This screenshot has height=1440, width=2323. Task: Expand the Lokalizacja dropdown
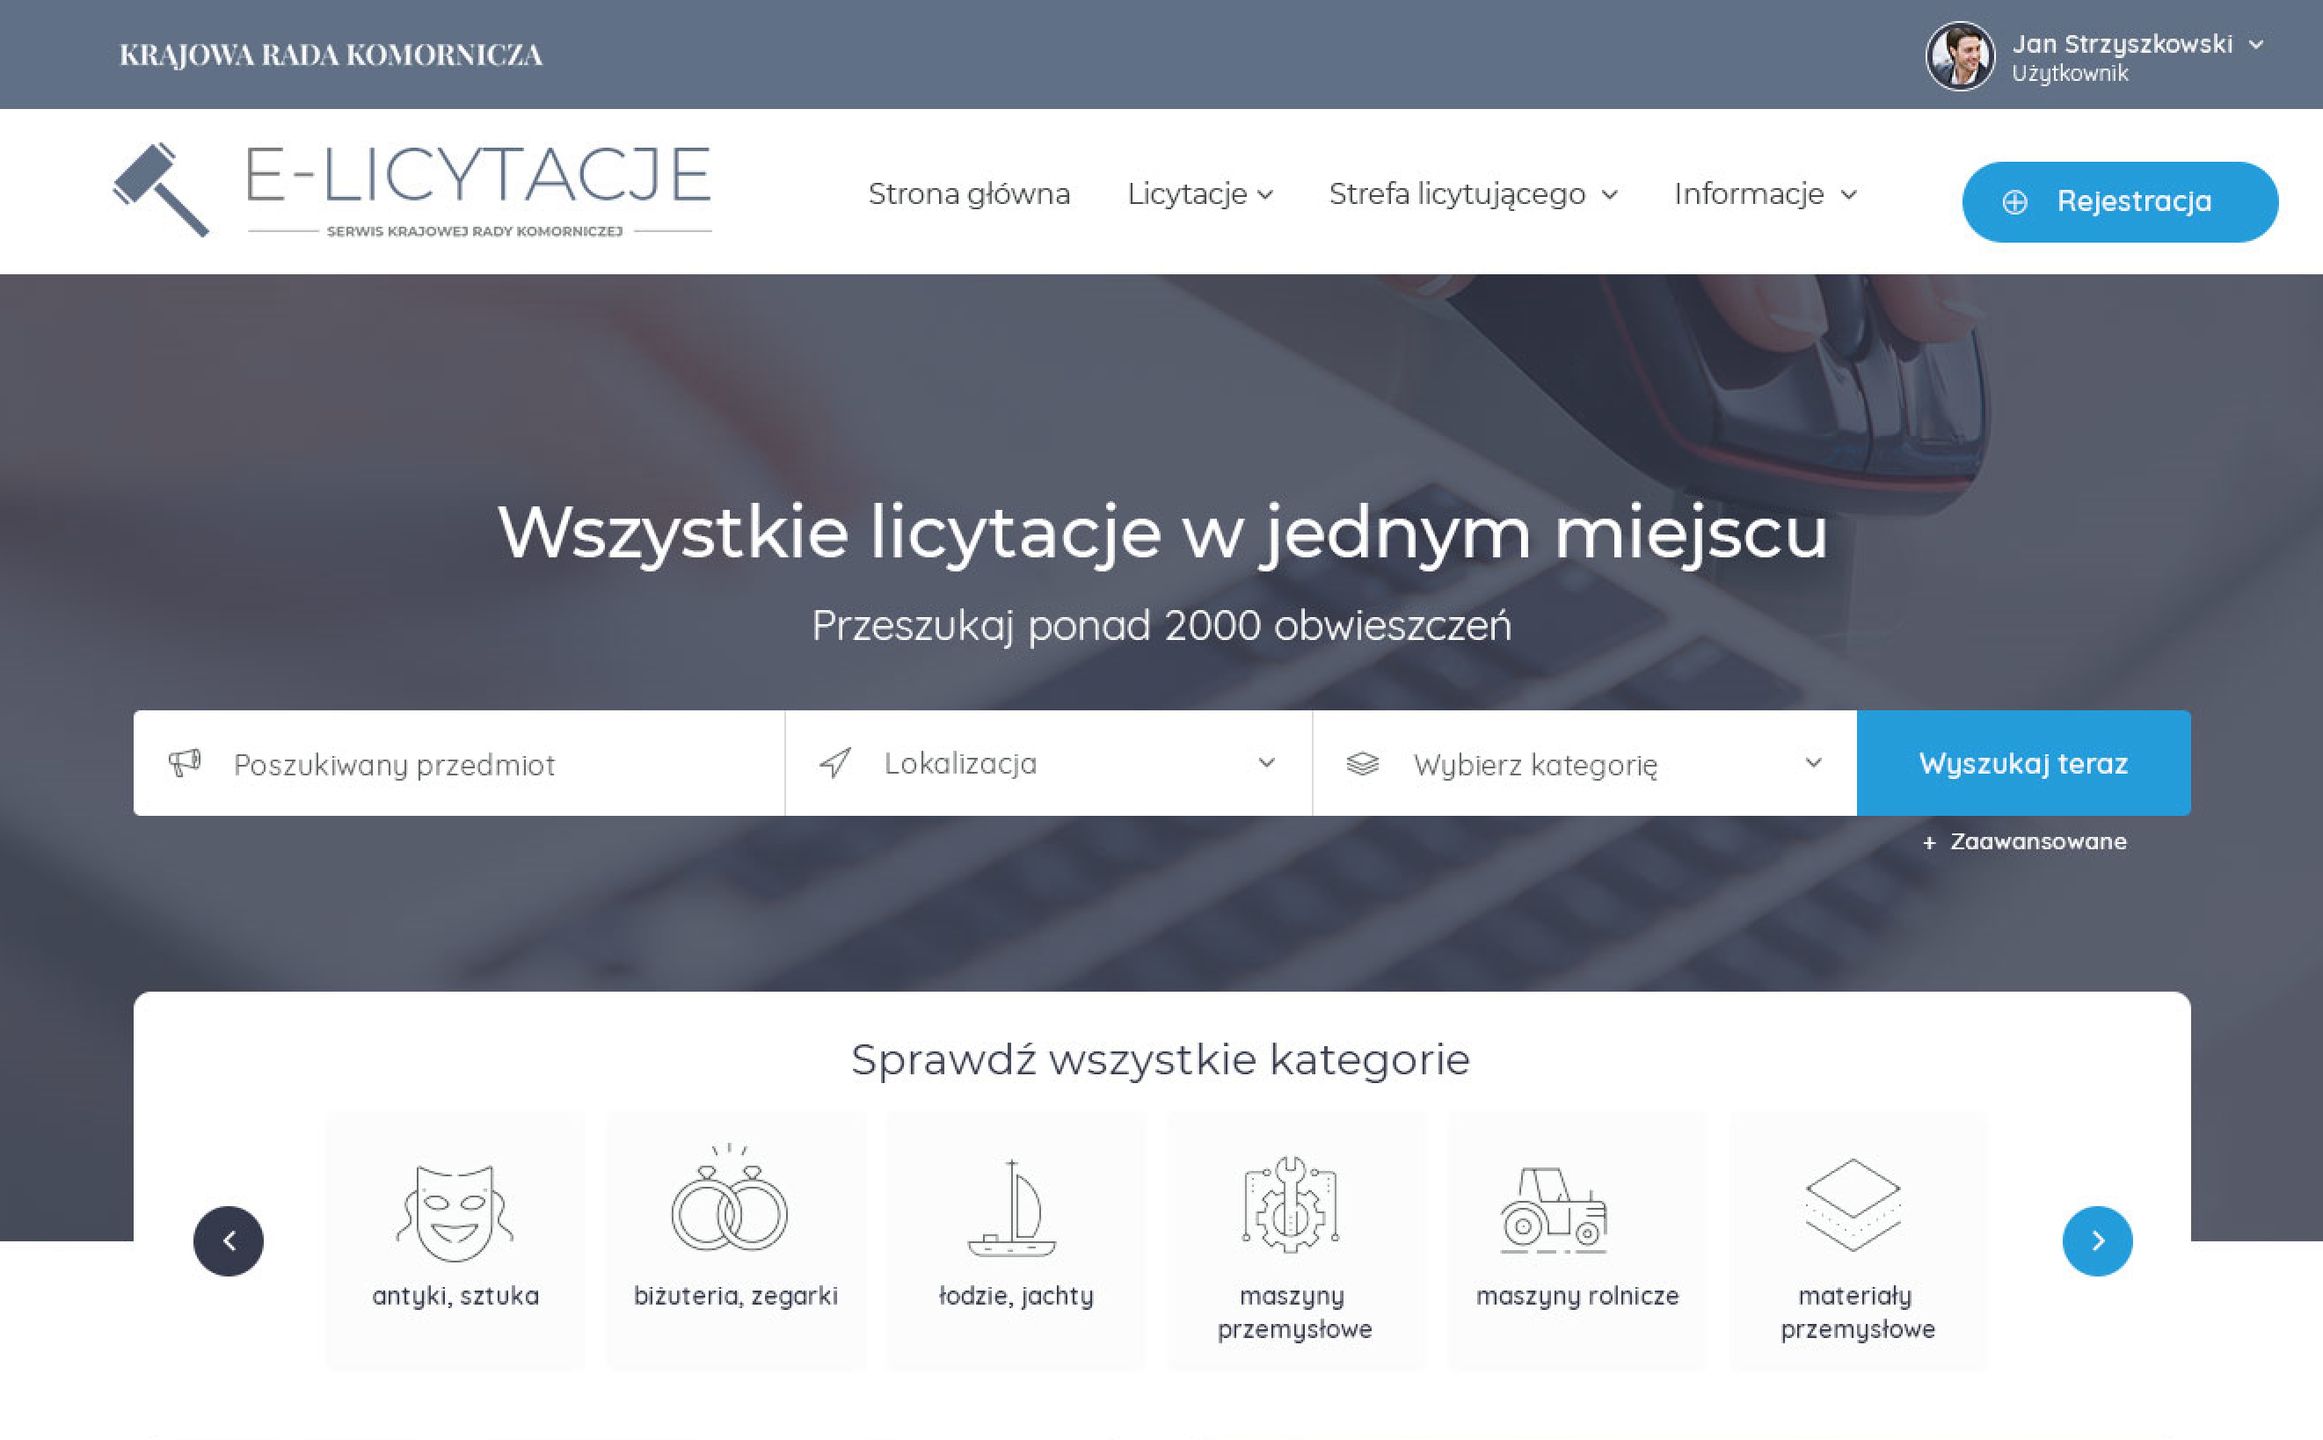pos(1048,763)
